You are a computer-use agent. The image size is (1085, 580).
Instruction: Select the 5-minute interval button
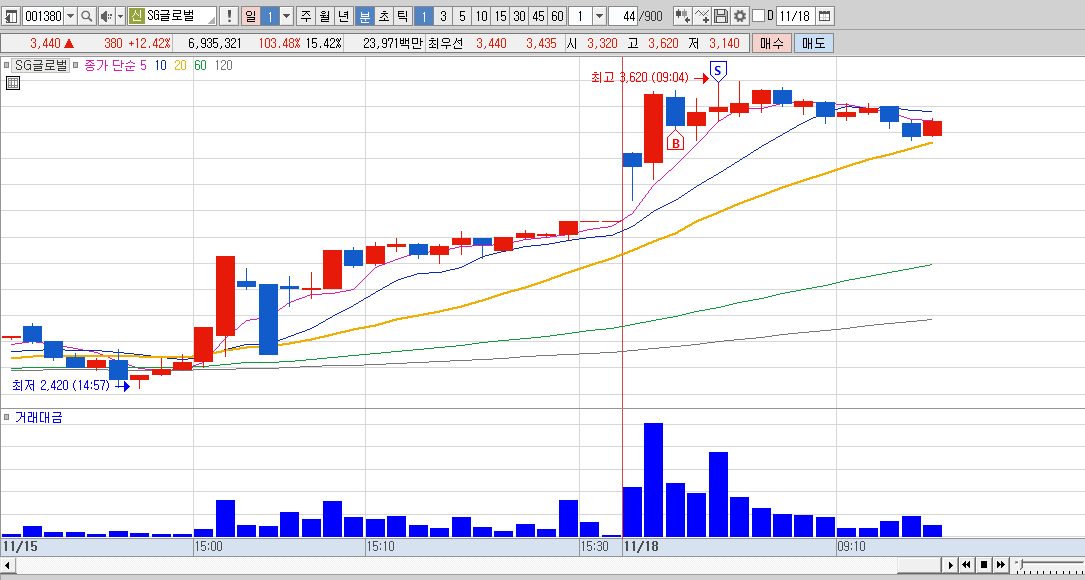pos(462,16)
